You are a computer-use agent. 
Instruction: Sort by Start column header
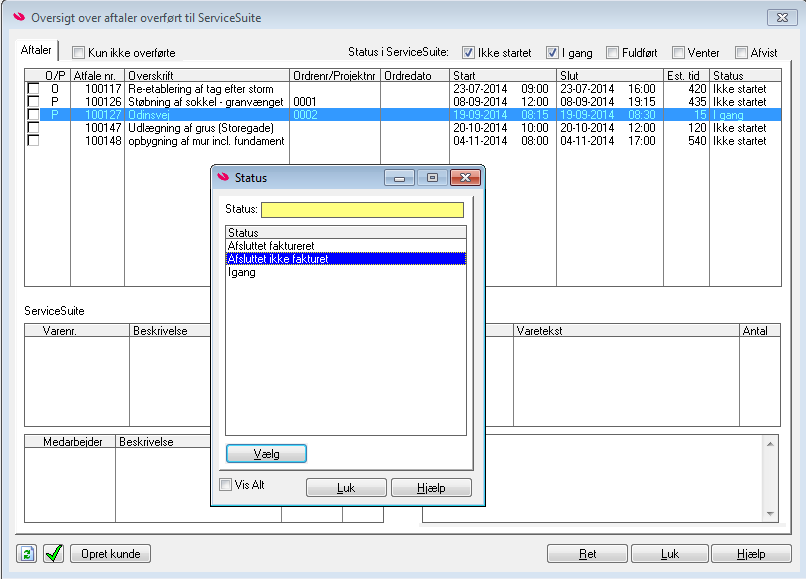click(503, 76)
